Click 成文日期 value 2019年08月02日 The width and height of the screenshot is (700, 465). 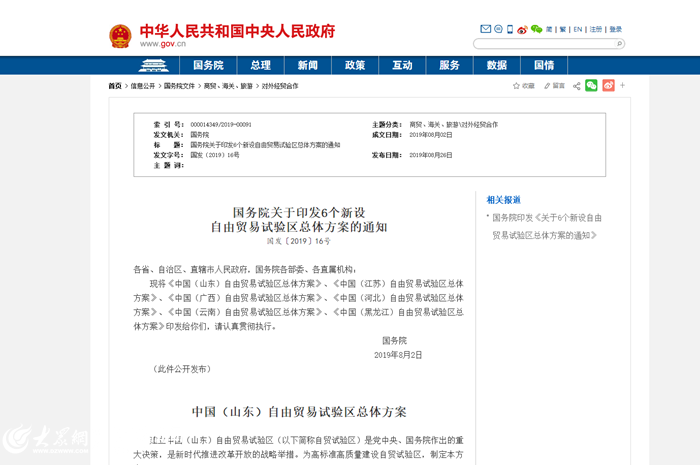tap(431, 135)
